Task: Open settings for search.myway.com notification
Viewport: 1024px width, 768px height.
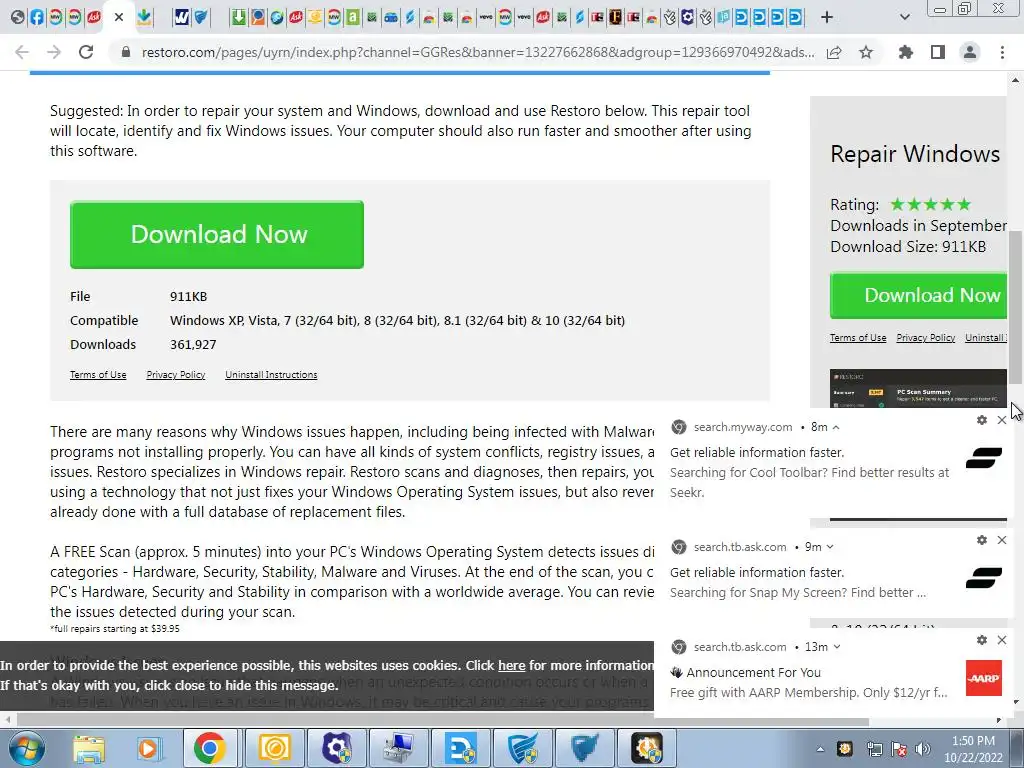Action: pos(982,420)
